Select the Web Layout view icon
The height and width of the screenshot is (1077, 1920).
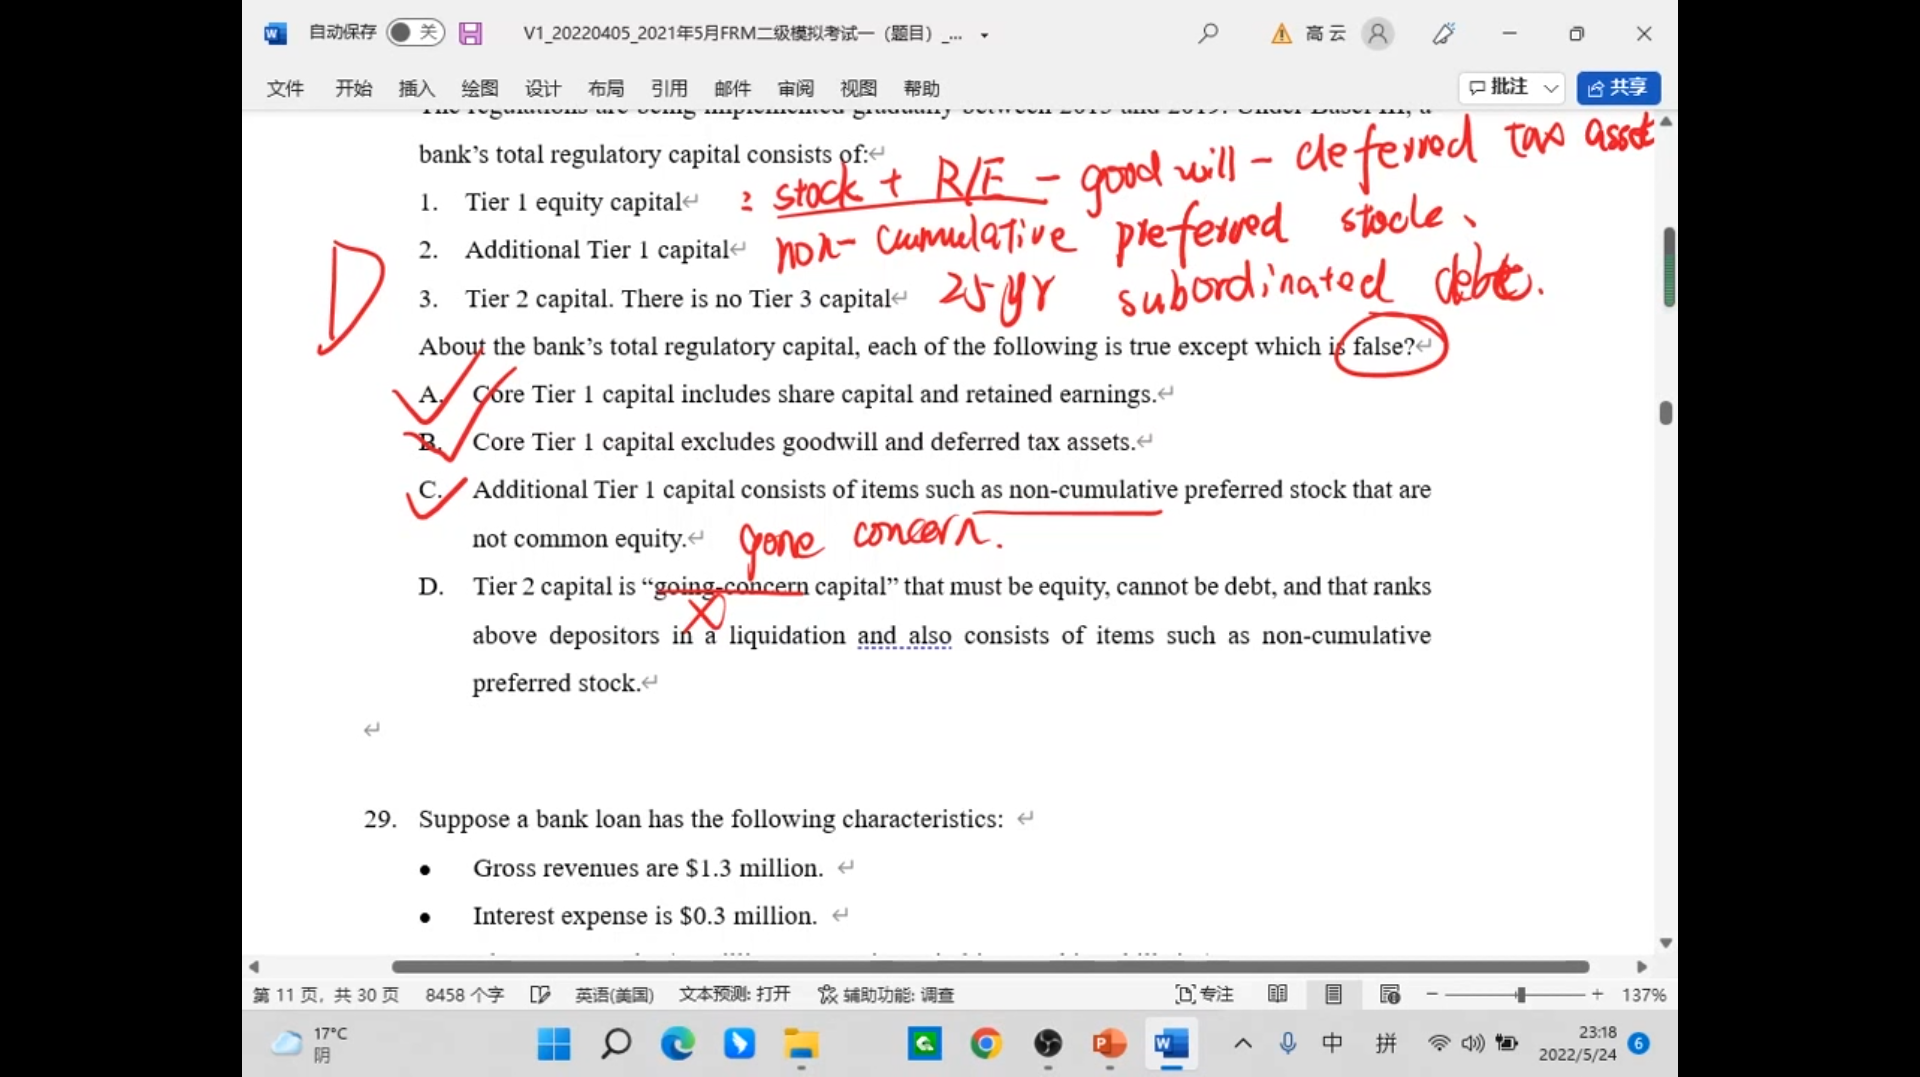click(1389, 994)
